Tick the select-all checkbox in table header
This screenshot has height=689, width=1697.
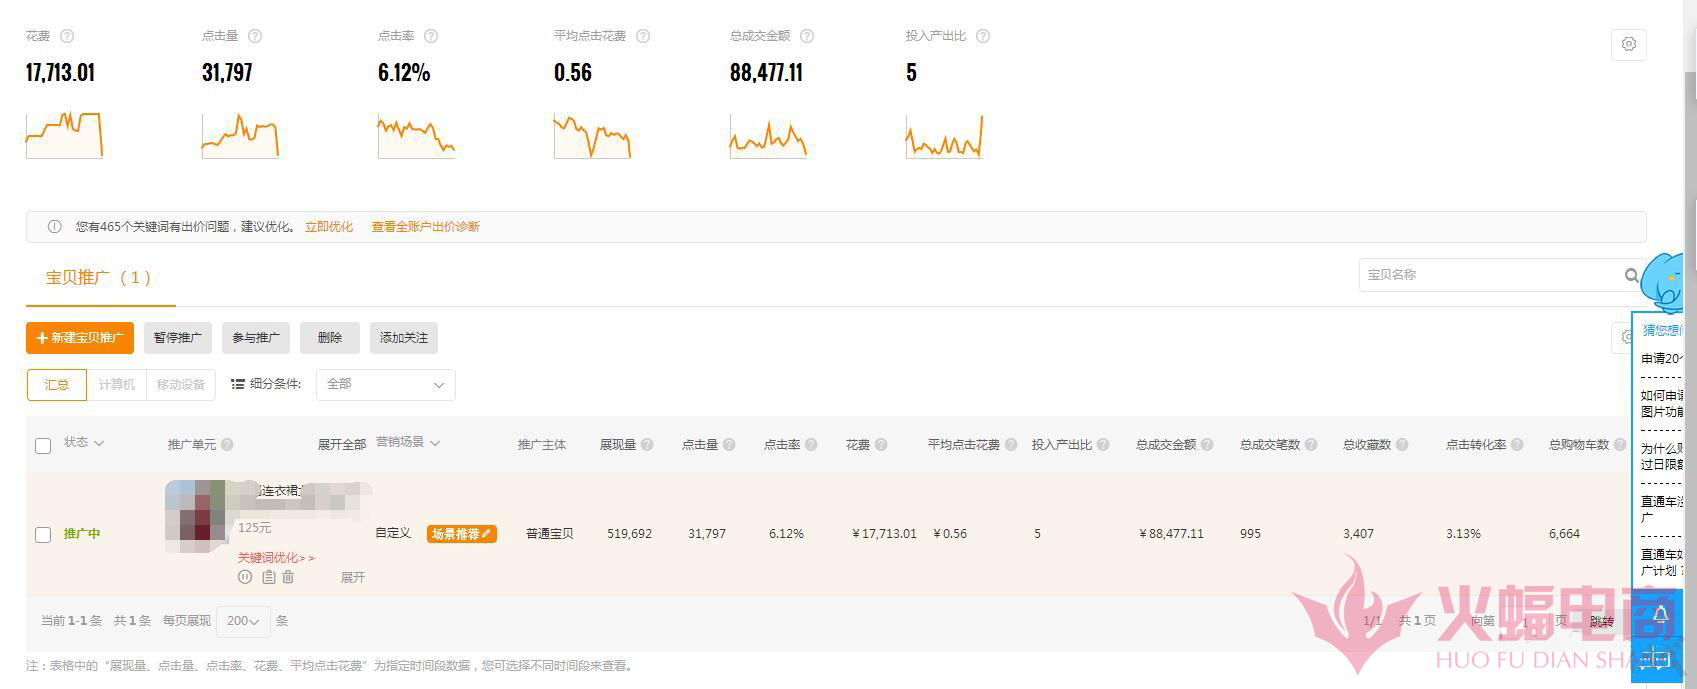coord(43,446)
